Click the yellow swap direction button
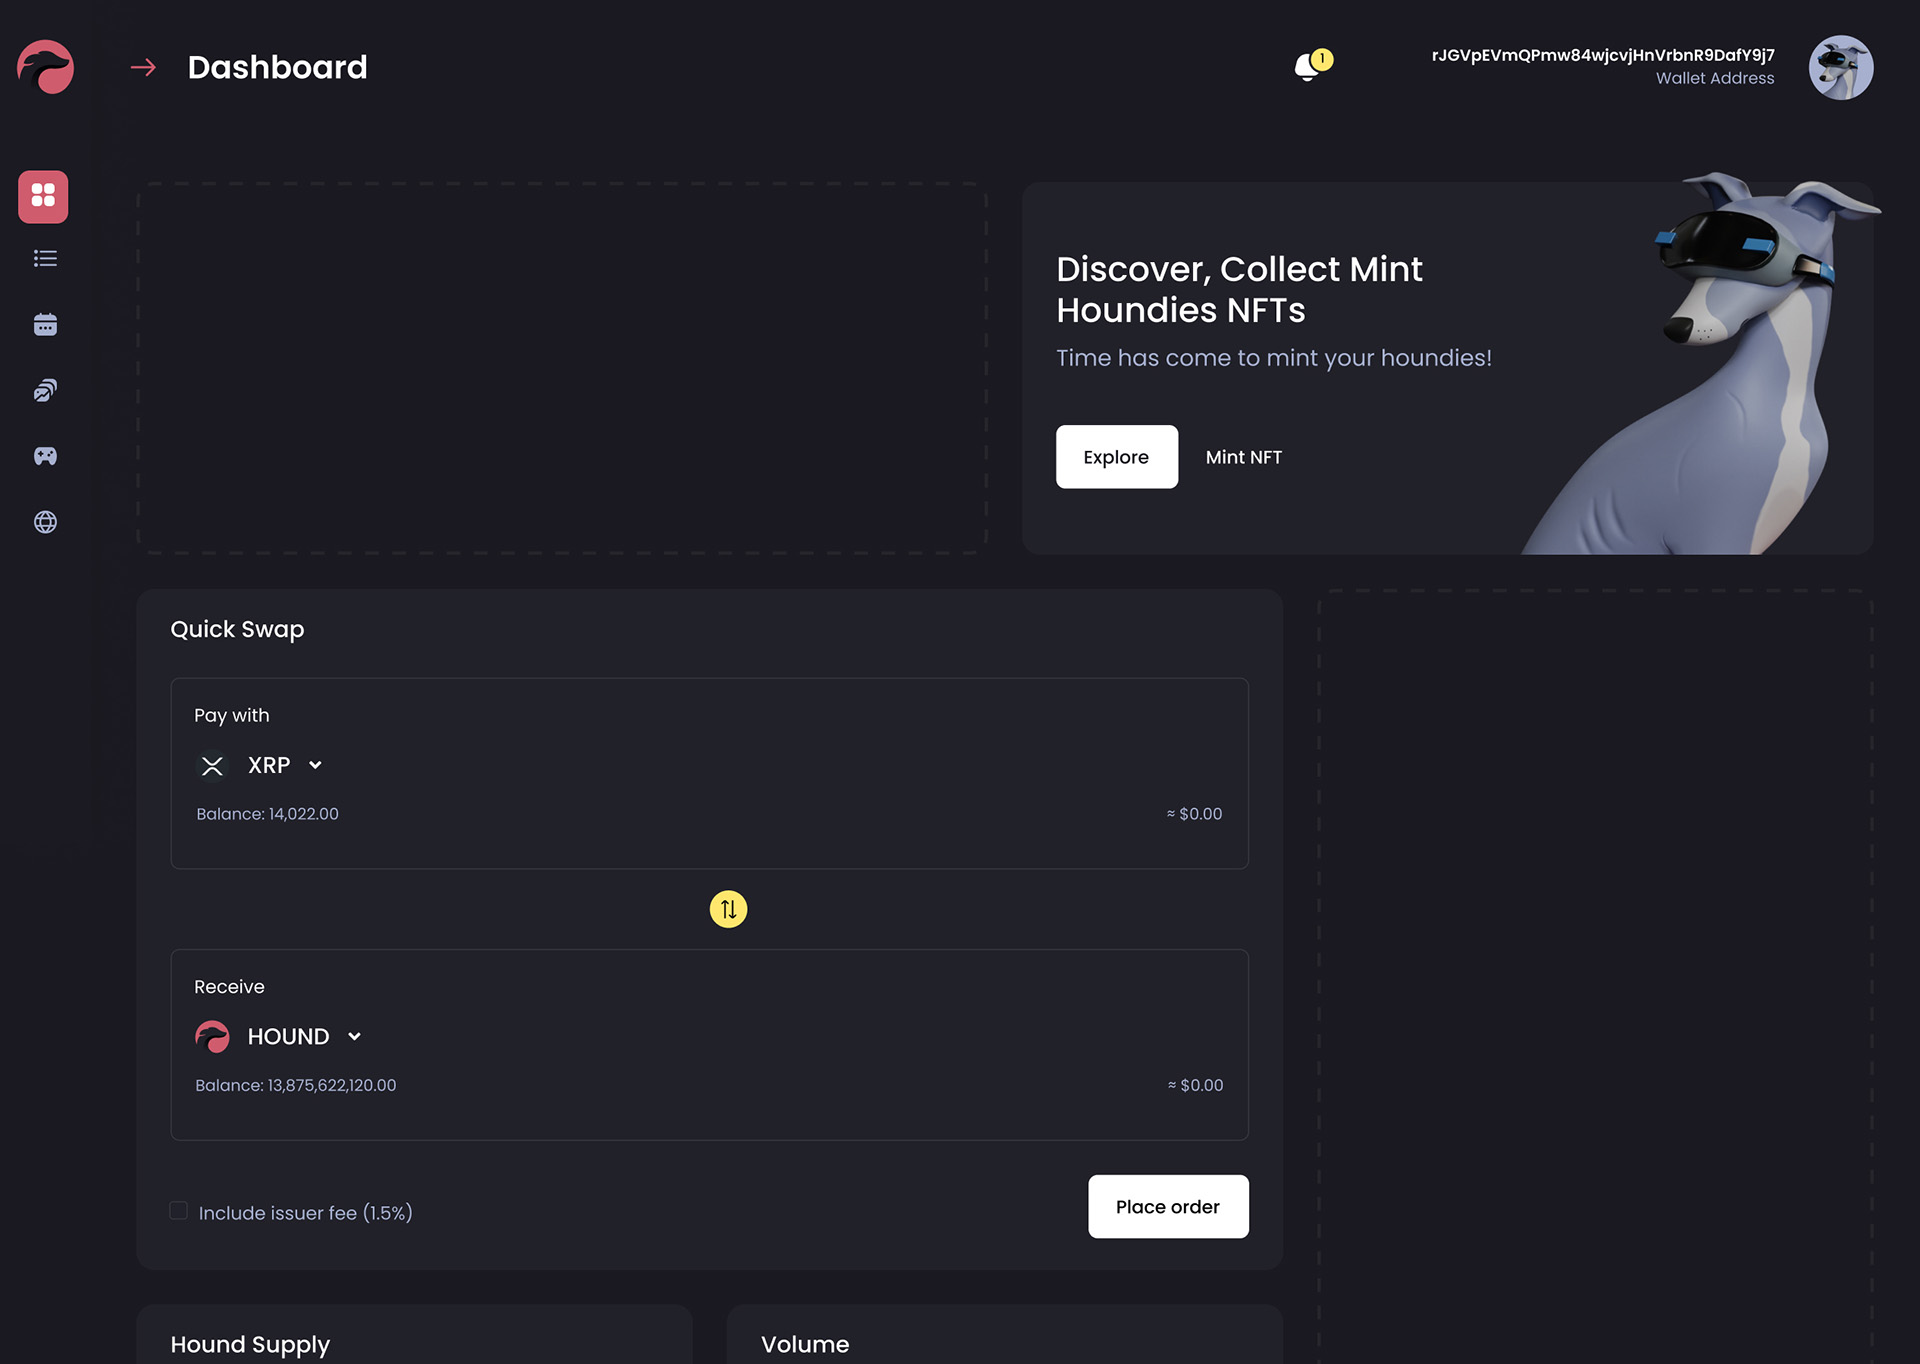 pyautogui.click(x=728, y=909)
